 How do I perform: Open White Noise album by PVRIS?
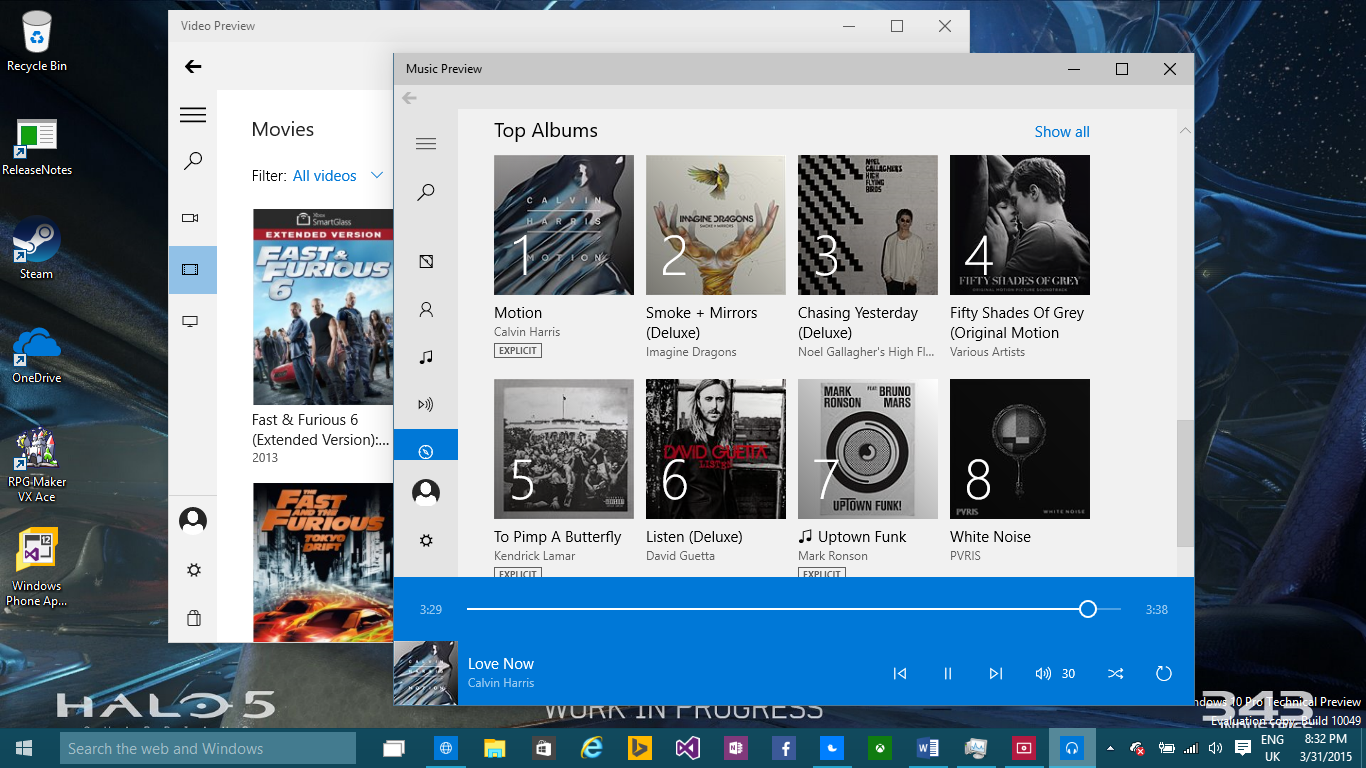click(1020, 449)
